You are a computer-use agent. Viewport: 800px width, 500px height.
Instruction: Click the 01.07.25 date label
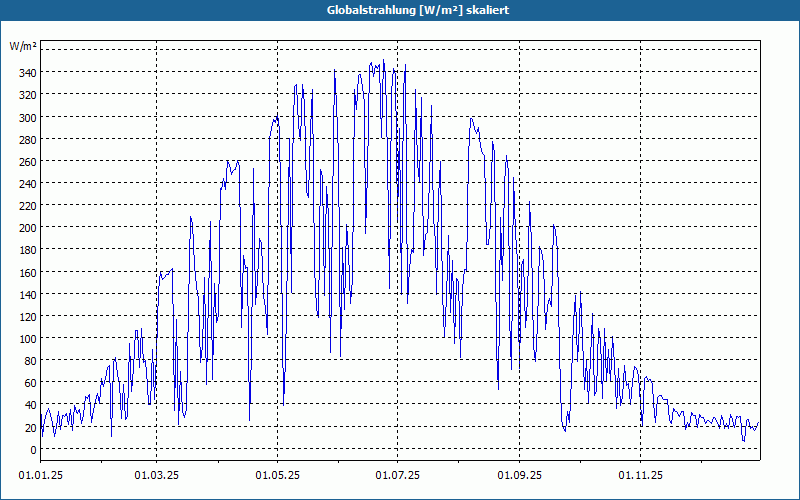pyautogui.click(x=398, y=476)
